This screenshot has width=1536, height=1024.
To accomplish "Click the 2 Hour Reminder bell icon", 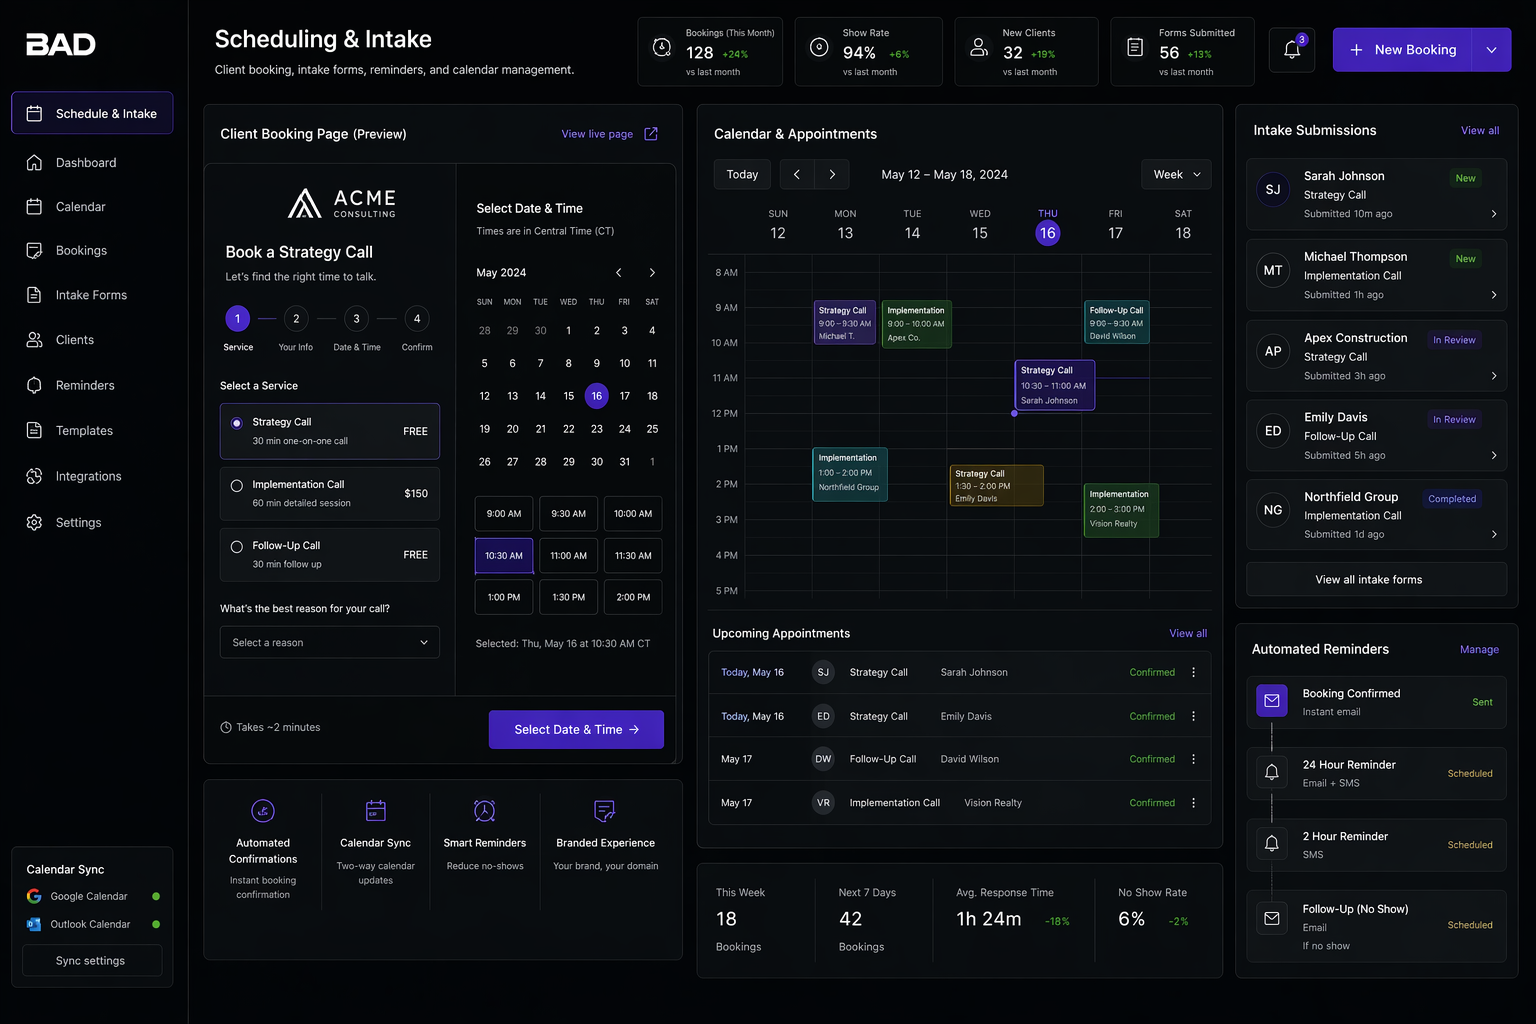I will [1272, 844].
